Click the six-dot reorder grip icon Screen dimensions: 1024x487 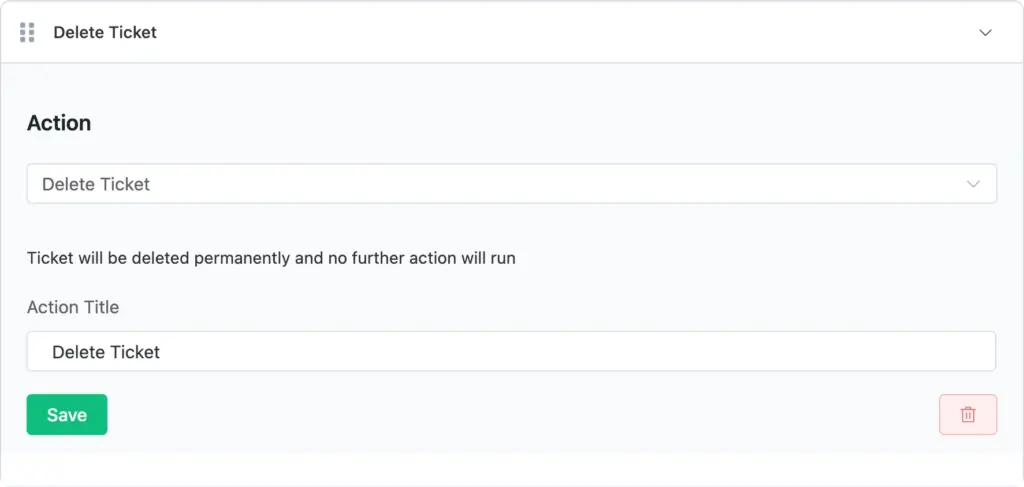[27, 32]
